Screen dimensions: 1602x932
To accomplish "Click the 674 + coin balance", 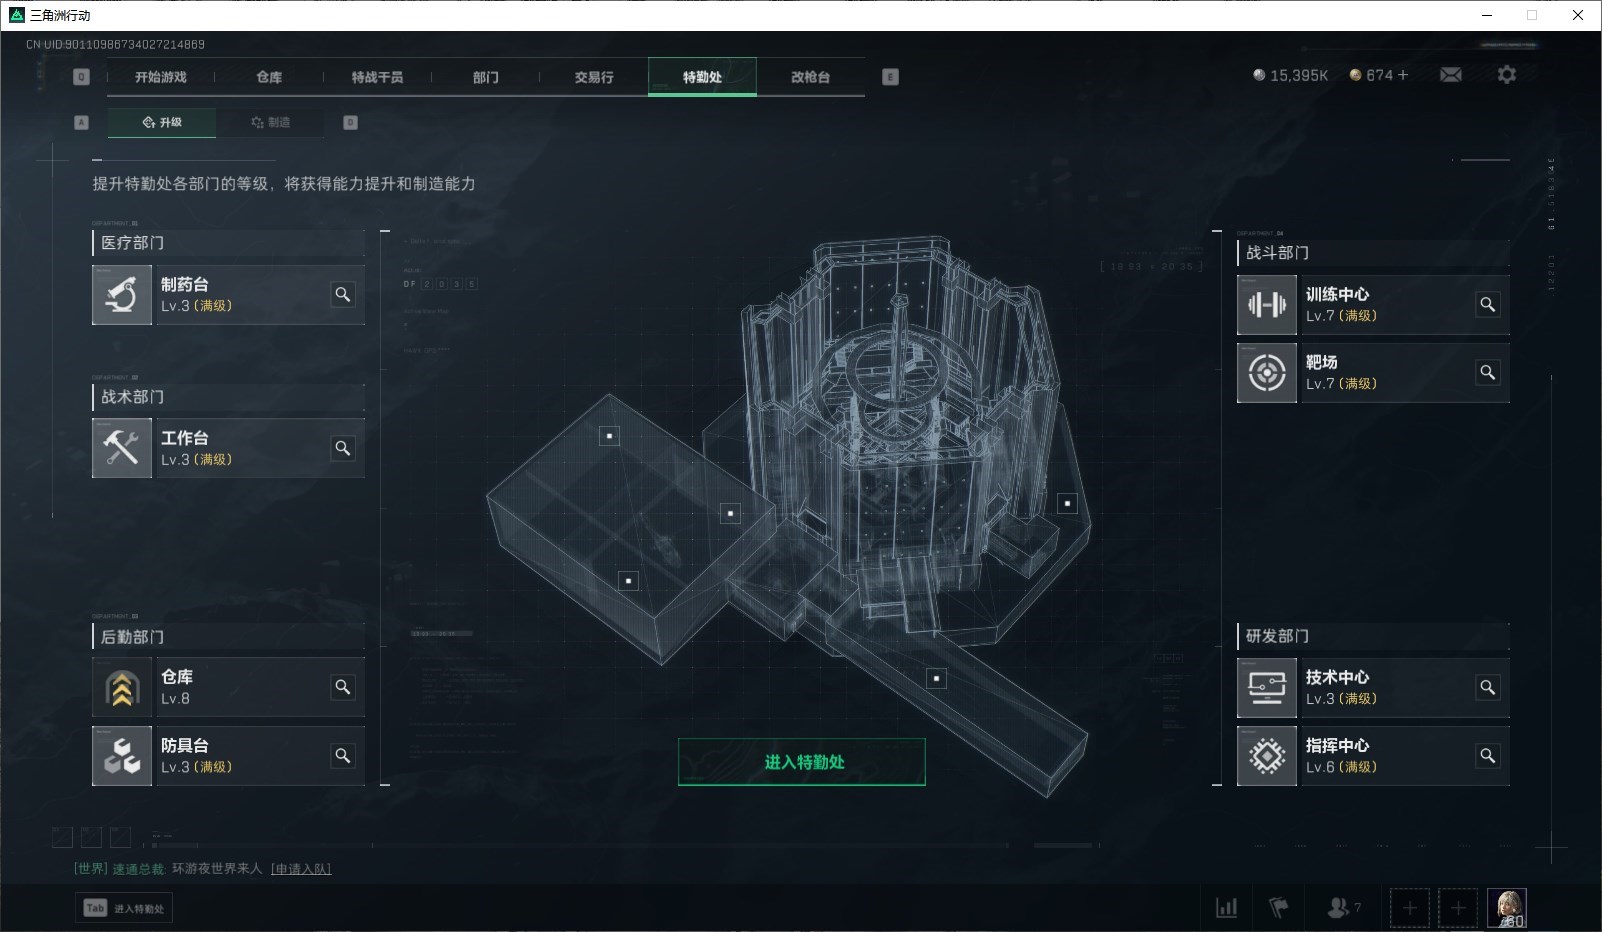I will tap(1379, 75).
